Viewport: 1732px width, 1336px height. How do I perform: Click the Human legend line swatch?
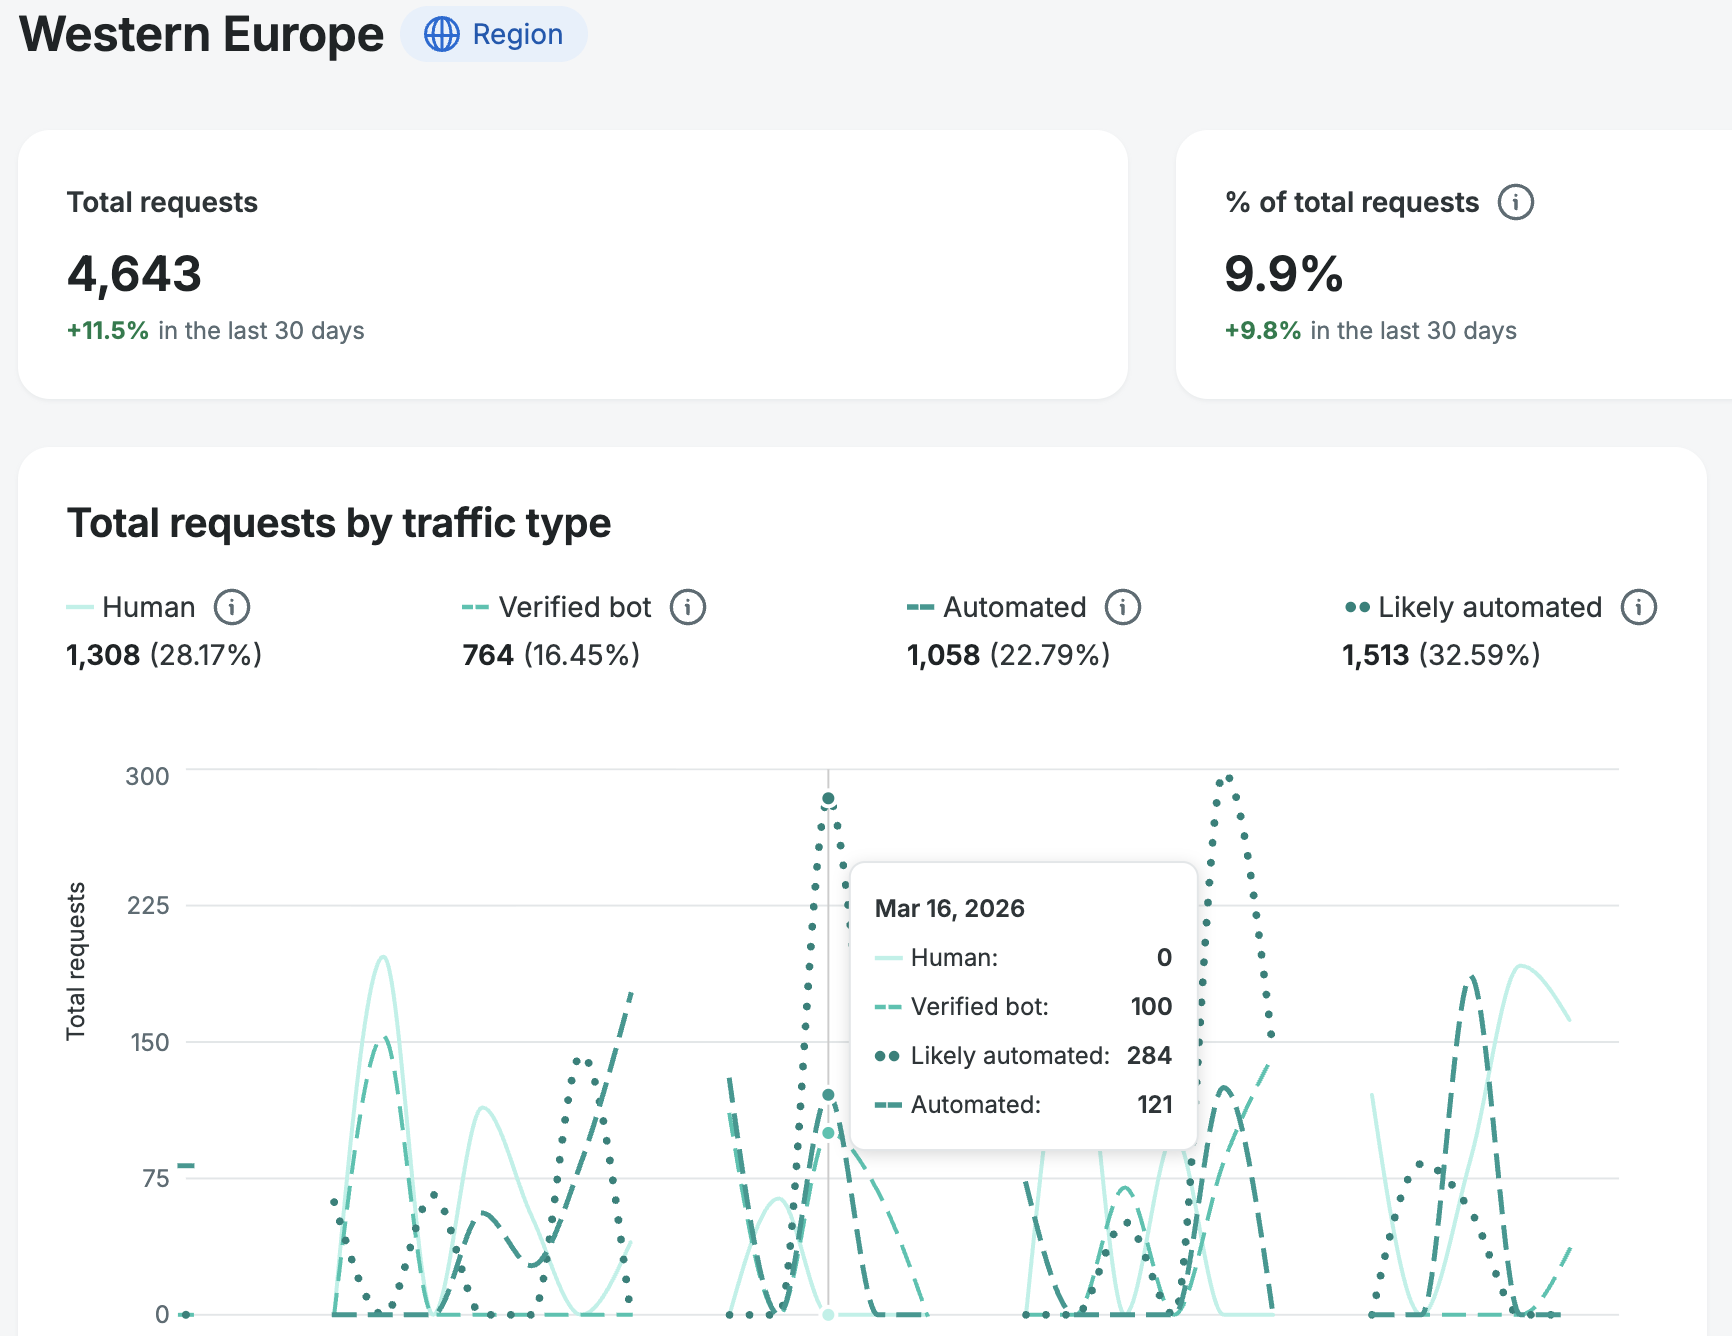point(80,607)
